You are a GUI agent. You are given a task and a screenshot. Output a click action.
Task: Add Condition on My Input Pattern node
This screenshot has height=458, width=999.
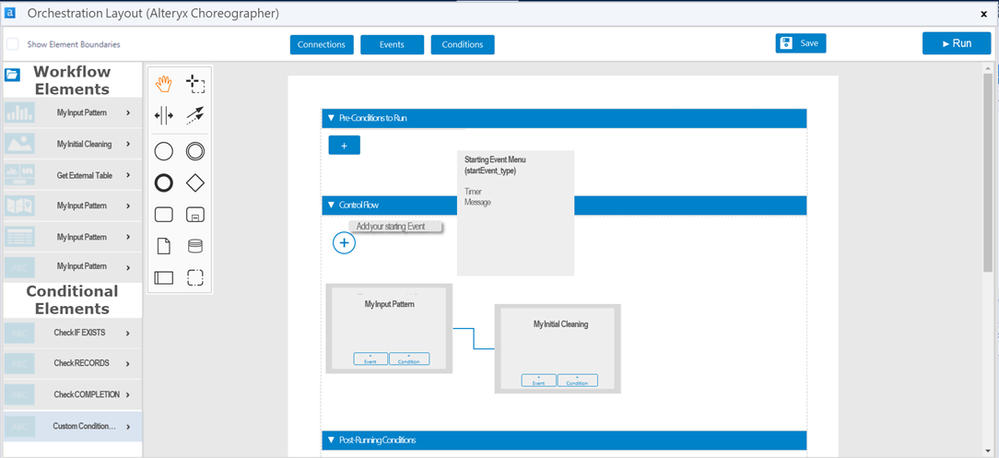coord(409,359)
